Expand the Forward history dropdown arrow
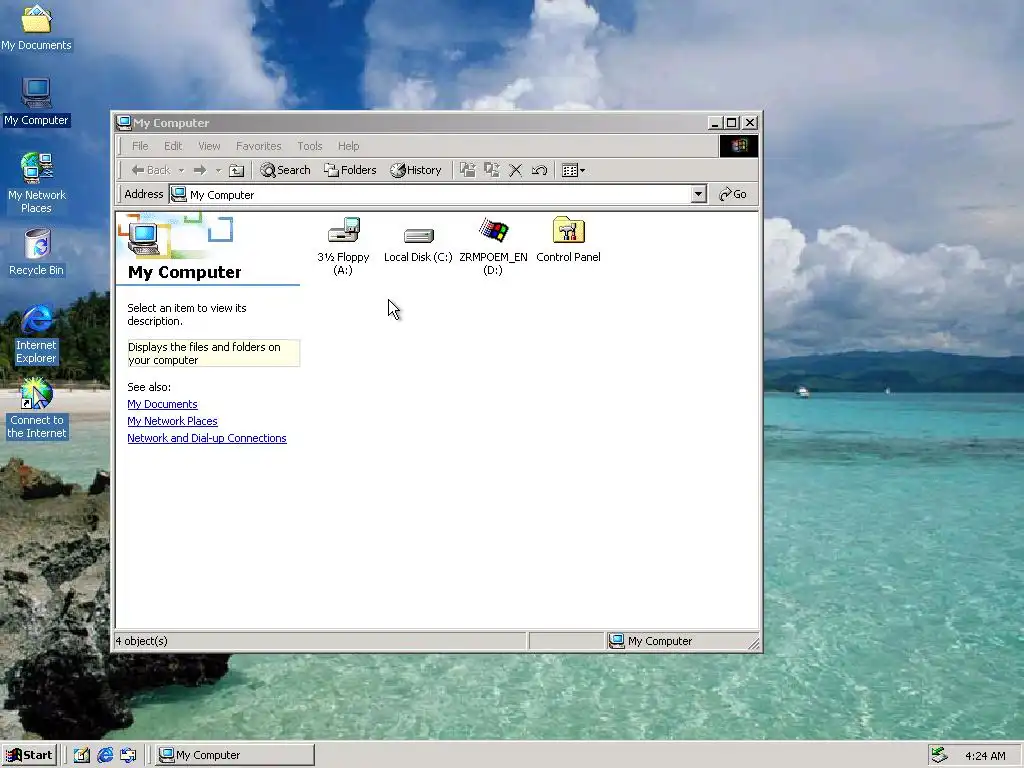 tap(218, 170)
